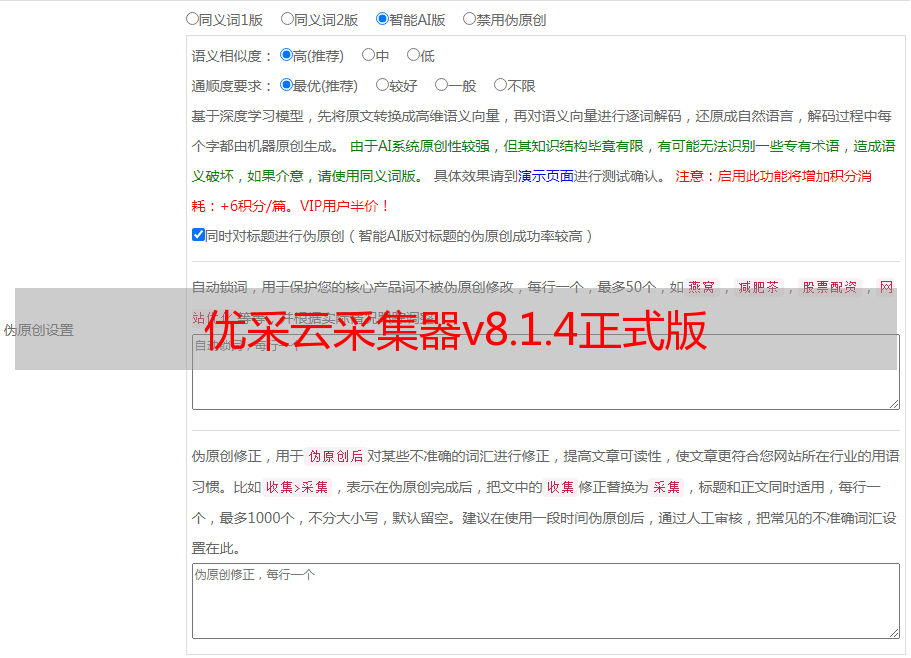
Task: Select 禁用伪原创 to disable rewriting
Action: point(469,19)
